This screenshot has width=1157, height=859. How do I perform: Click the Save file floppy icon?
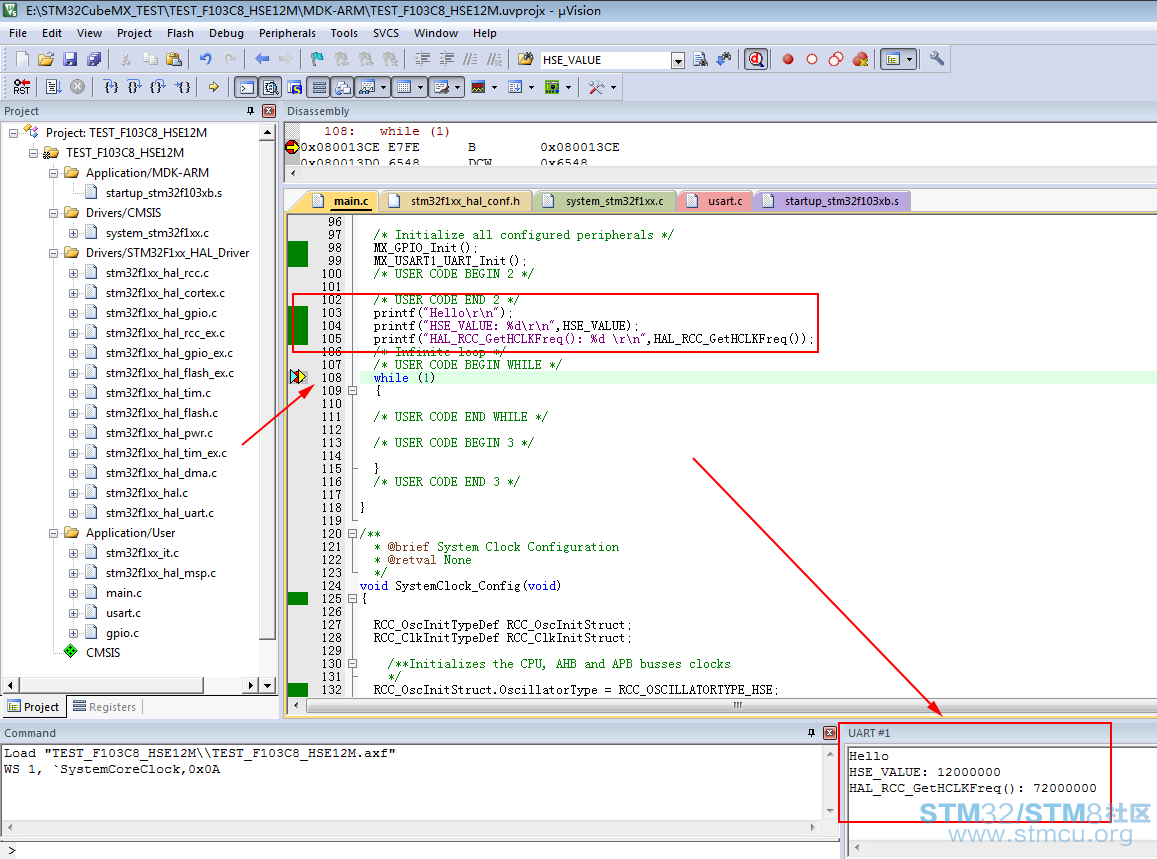click(x=70, y=59)
